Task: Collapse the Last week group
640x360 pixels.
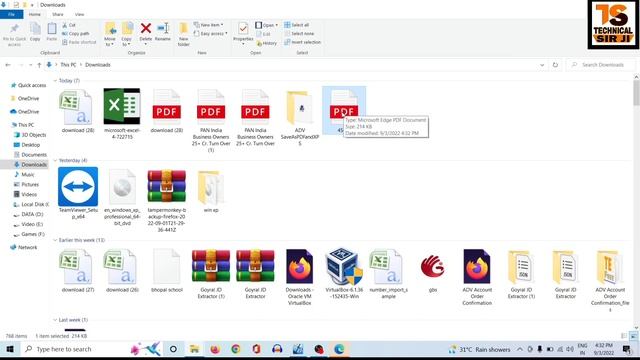Action: (x=55, y=320)
